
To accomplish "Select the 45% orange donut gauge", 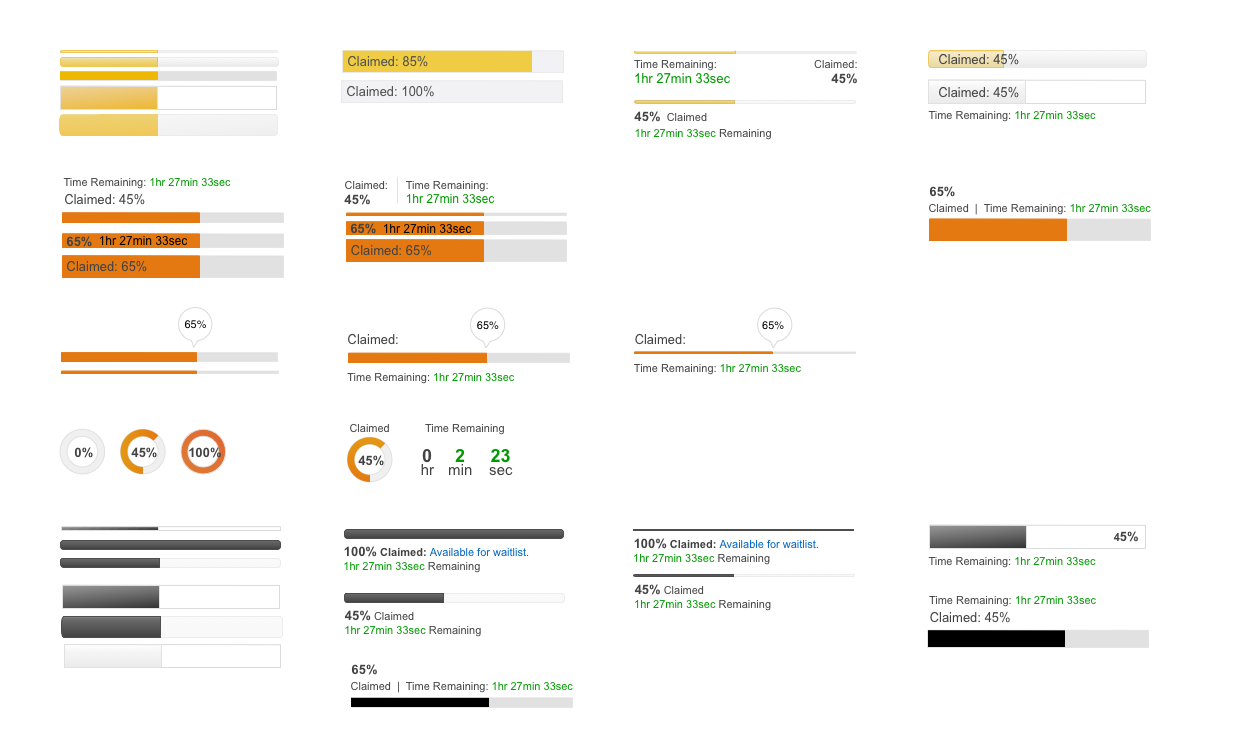I will (142, 451).
